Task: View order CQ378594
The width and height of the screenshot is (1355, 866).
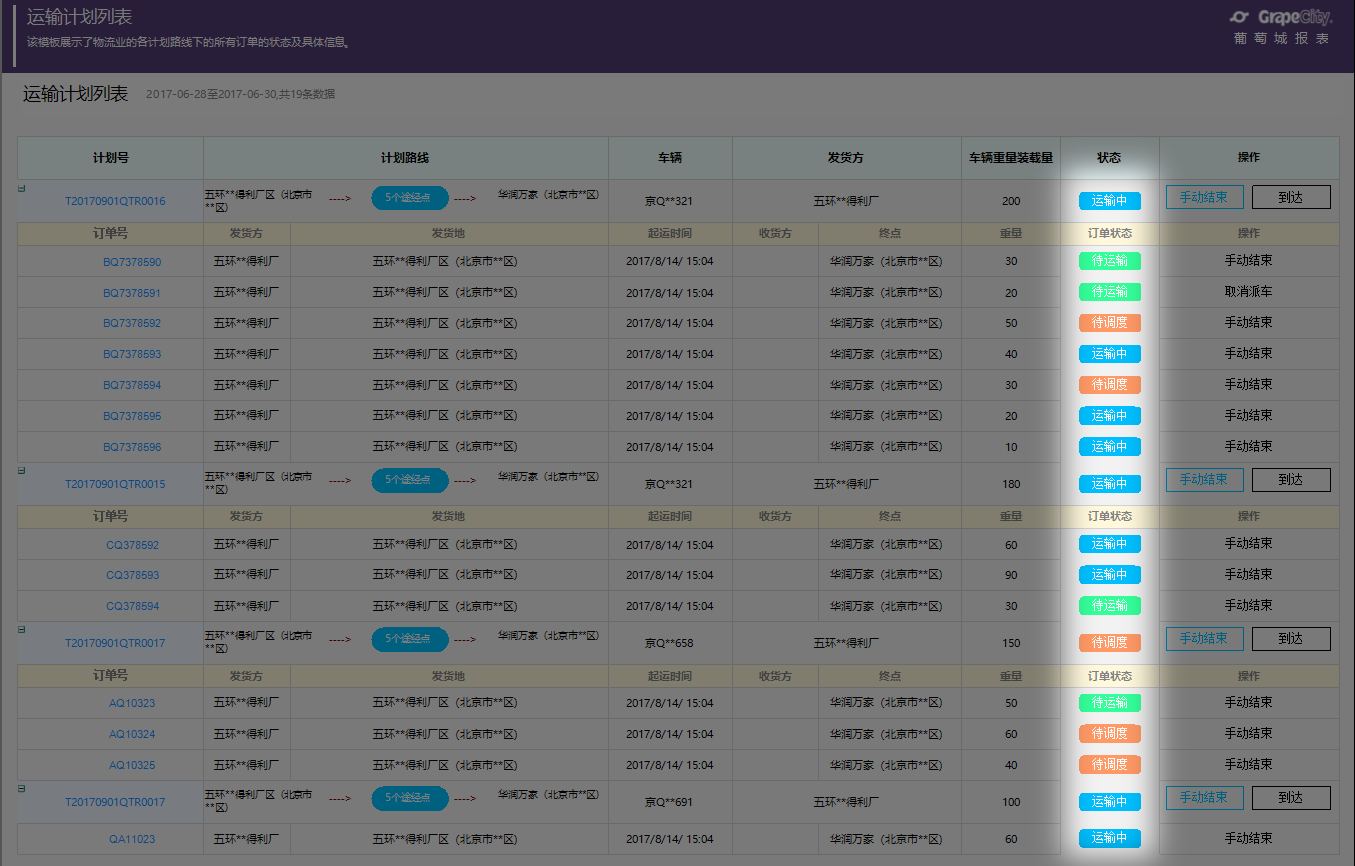Action: 132,607
